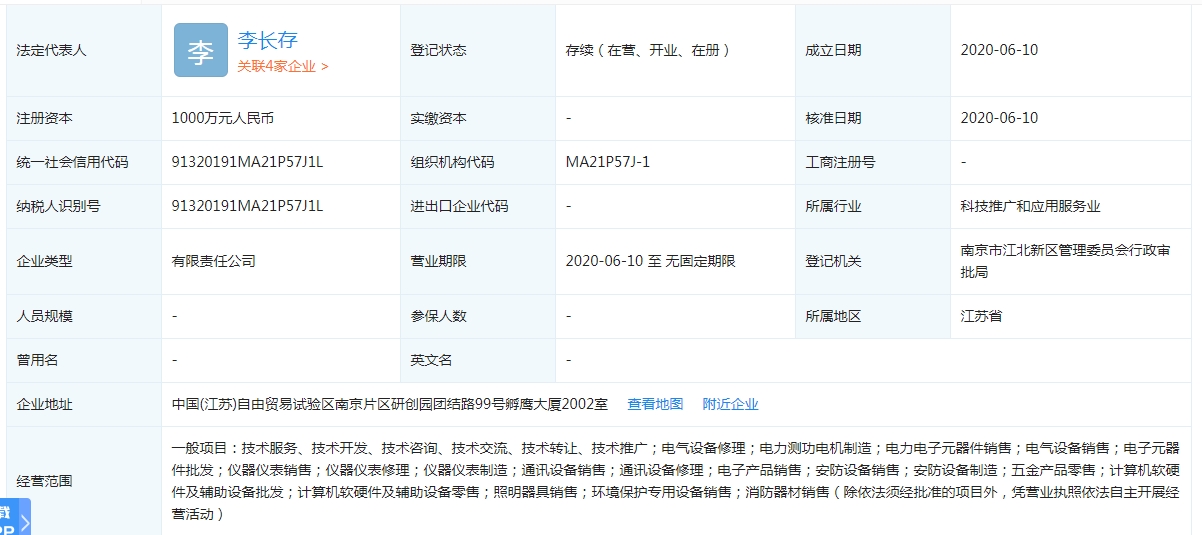Screen dimensions: 1202x535
Task: Click the taxpayer ID number value
Action: pos(247,206)
